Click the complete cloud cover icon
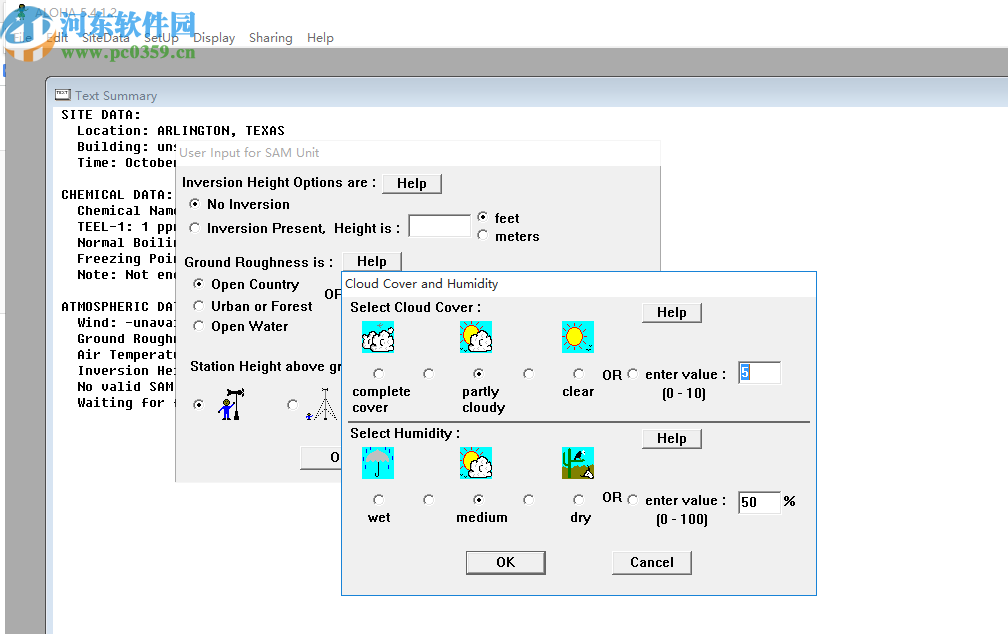Image resolution: width=1008 pixels, height=634 pixels. (378, 337)
